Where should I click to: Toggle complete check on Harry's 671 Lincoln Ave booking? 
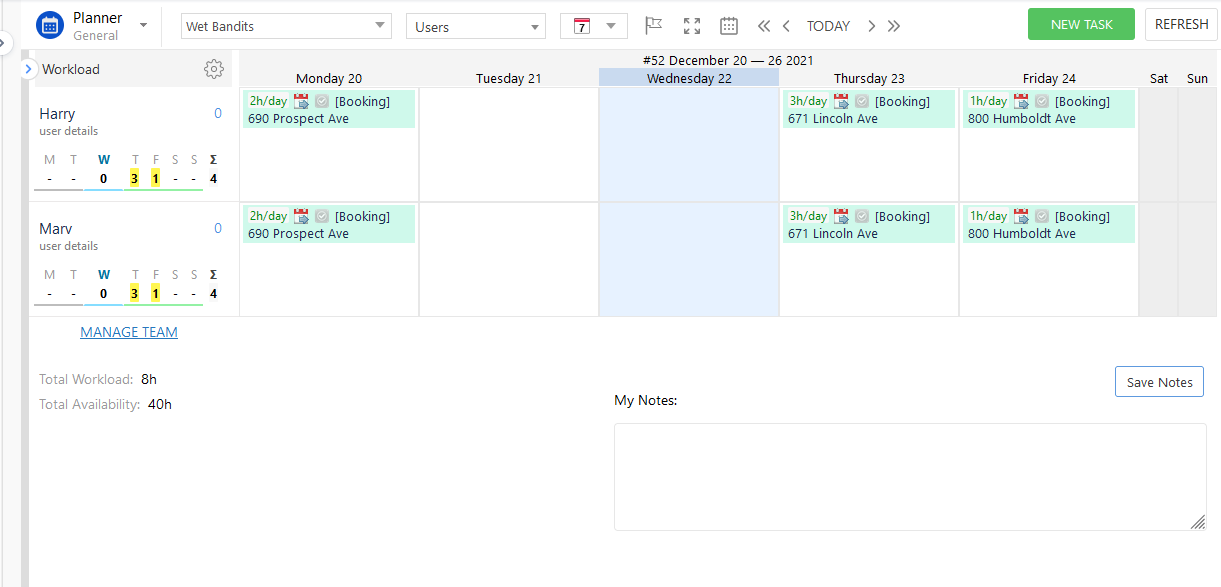862,101
